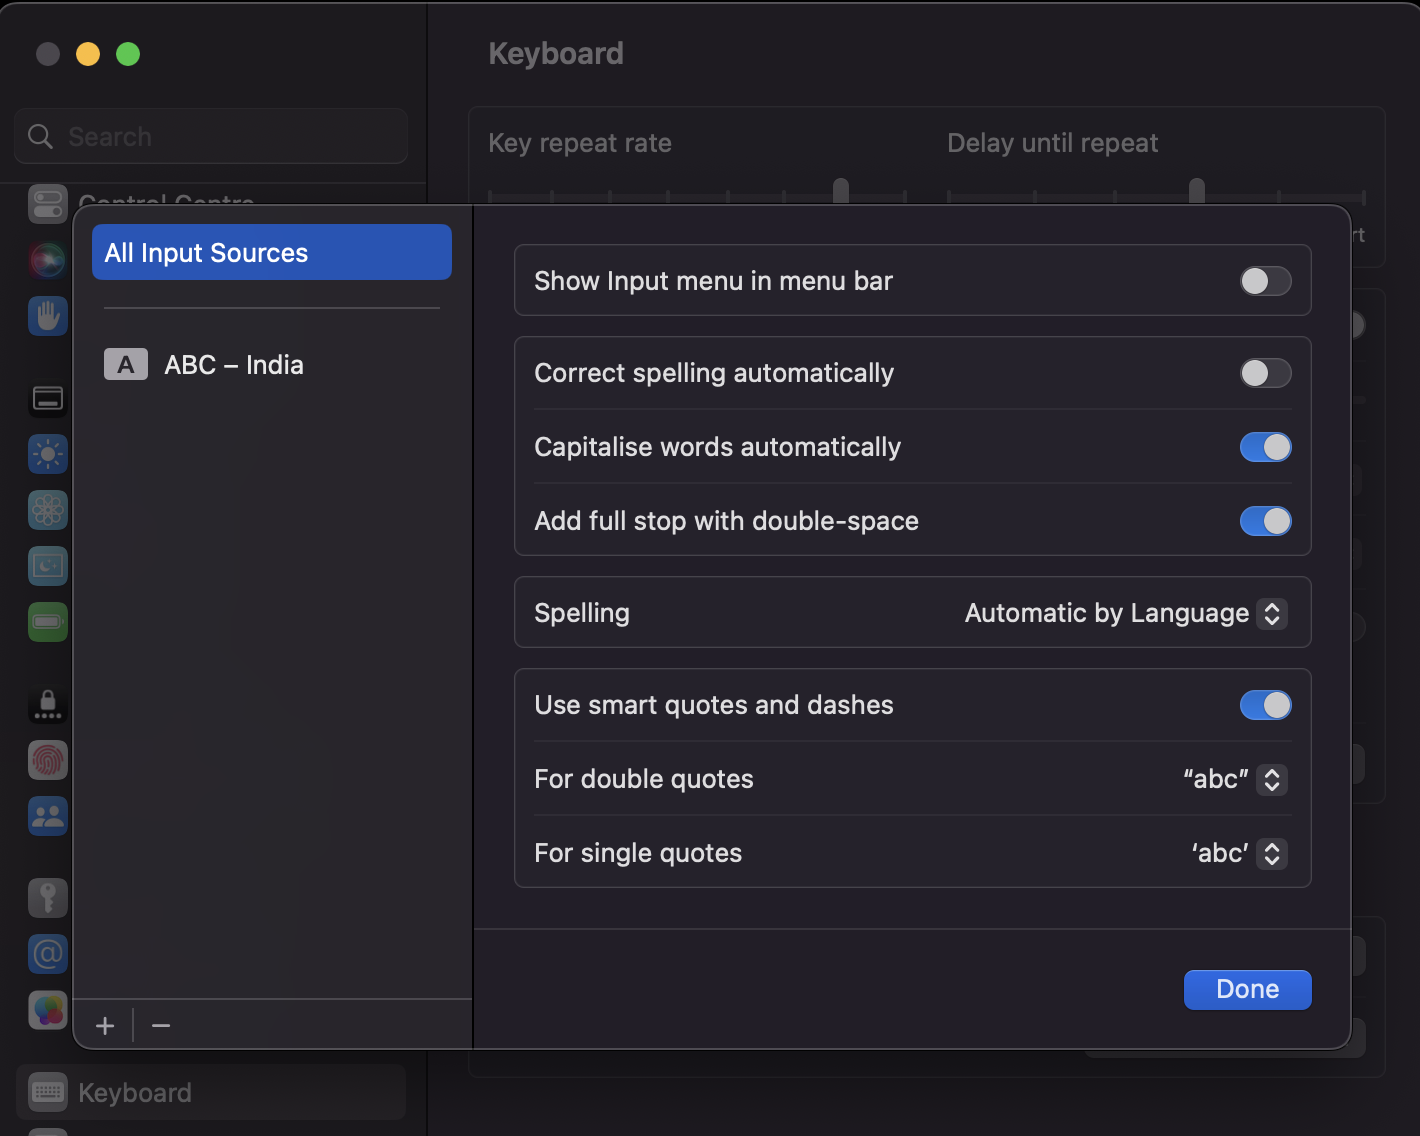Turn on Correct spelling automatically
This screenshot has height=1136, width=1420.
click(1265, 373)
